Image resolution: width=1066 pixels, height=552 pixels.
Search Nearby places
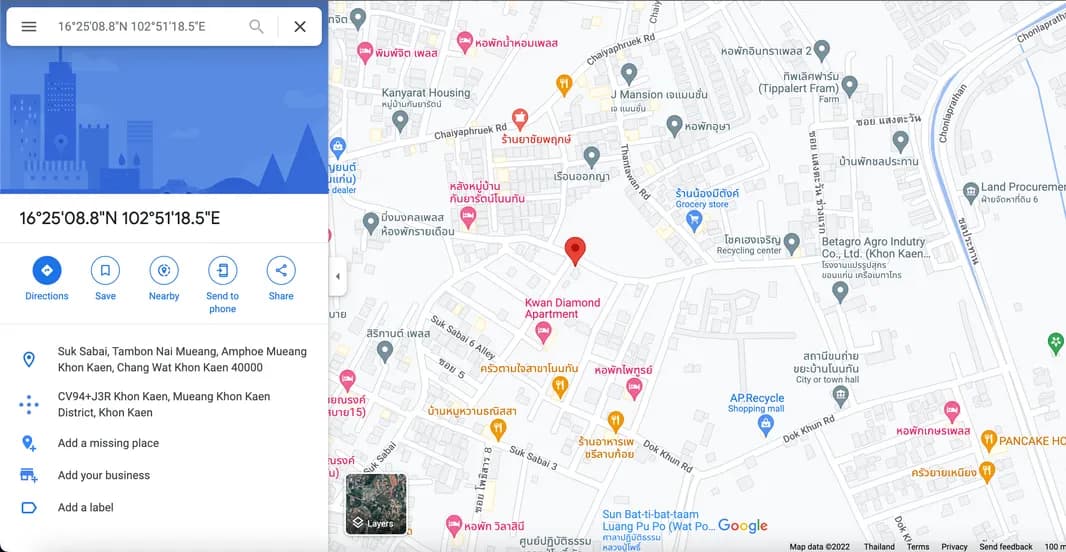(x=164, y=271)
